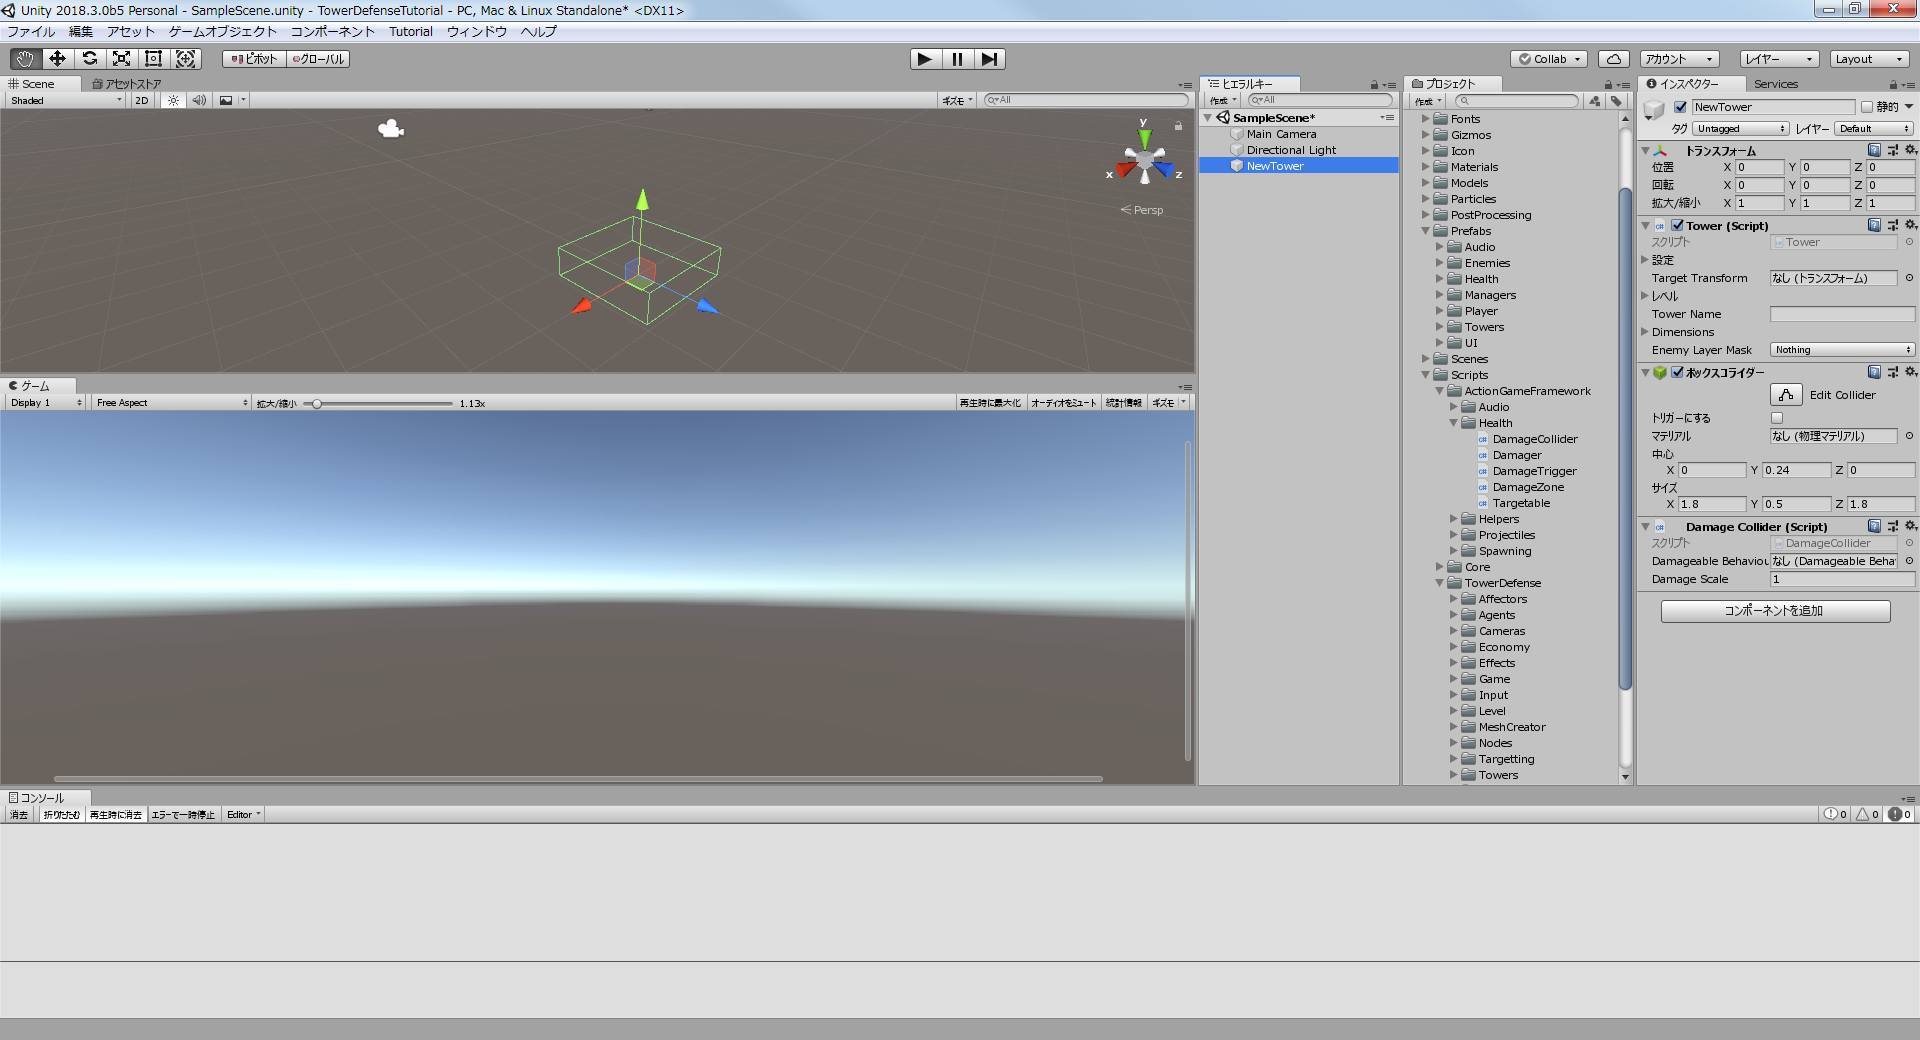Image resolution: width=1920 pixels, height=1040 pixels.
Task: Start Play mode
Action: [x=925, y=59]
